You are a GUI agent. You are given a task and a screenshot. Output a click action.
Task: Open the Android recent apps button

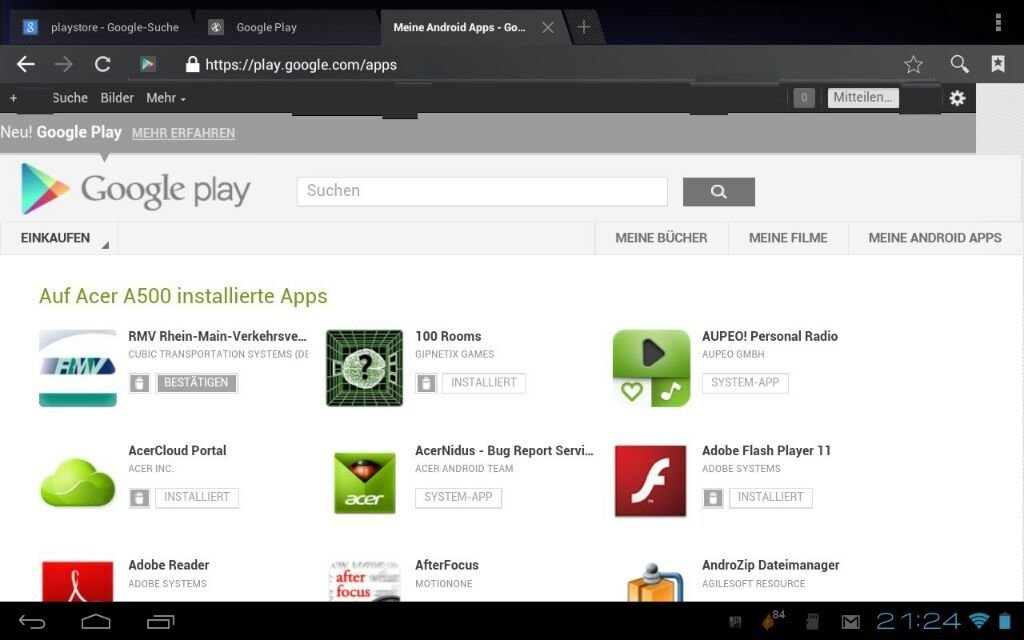(161, 622)
